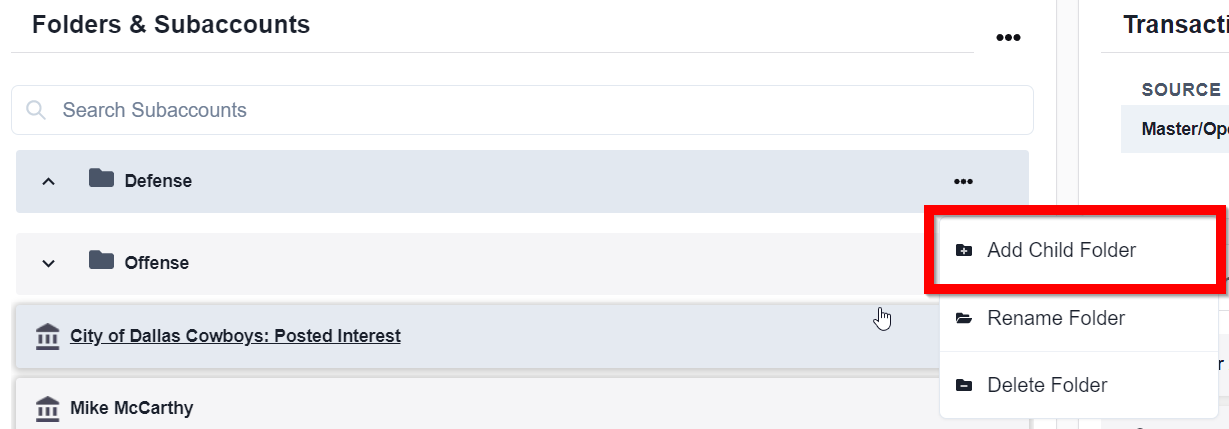Click the Delete Folder icon

point(964,385)
